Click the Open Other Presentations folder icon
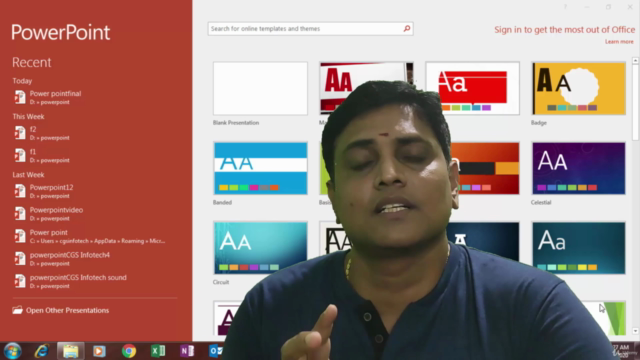640x360 pixels. [x=17, y=310]
